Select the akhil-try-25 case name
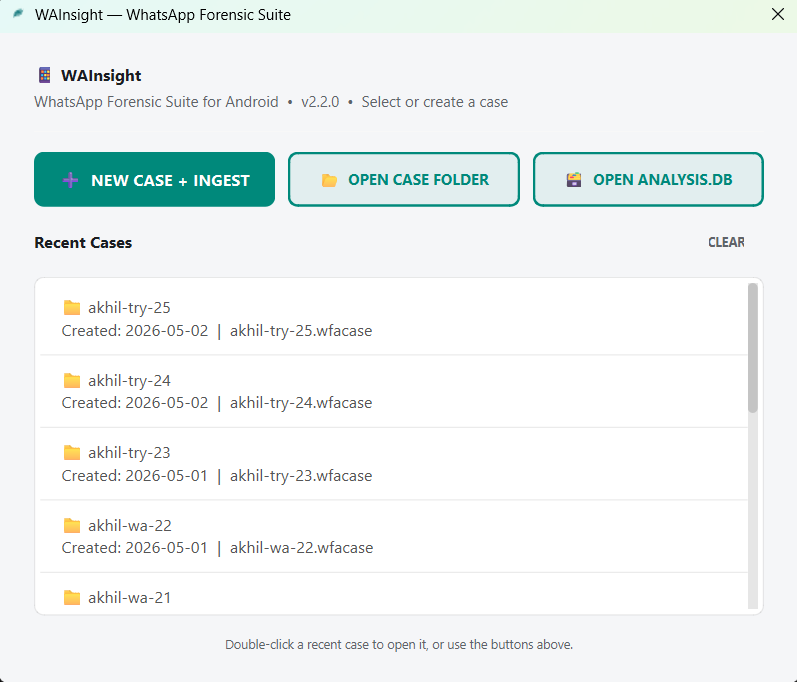Screen dimensions: 797x682 [129, 307]
